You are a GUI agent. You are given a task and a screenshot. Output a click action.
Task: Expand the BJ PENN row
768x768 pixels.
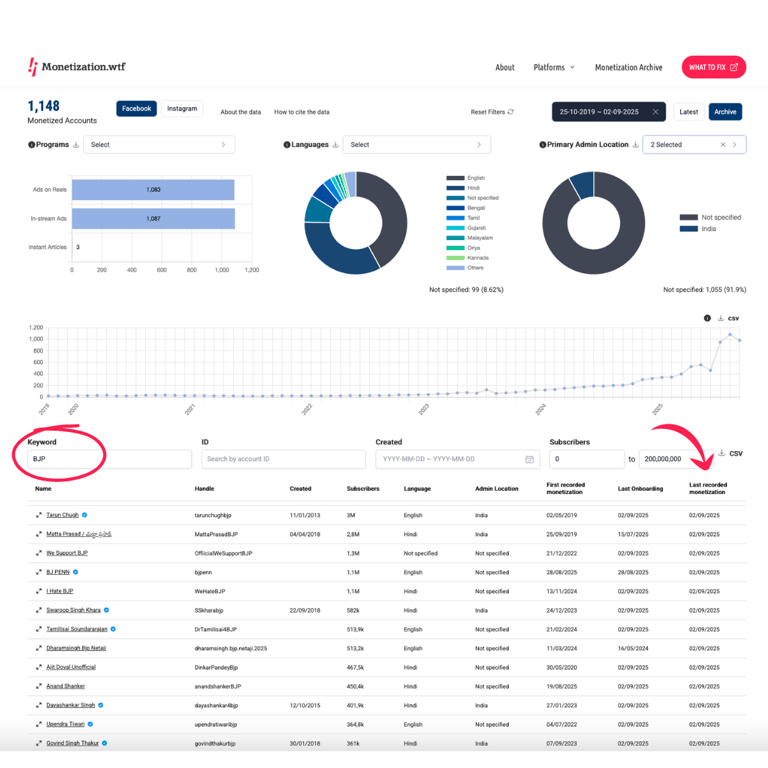[x=39, y=572]
